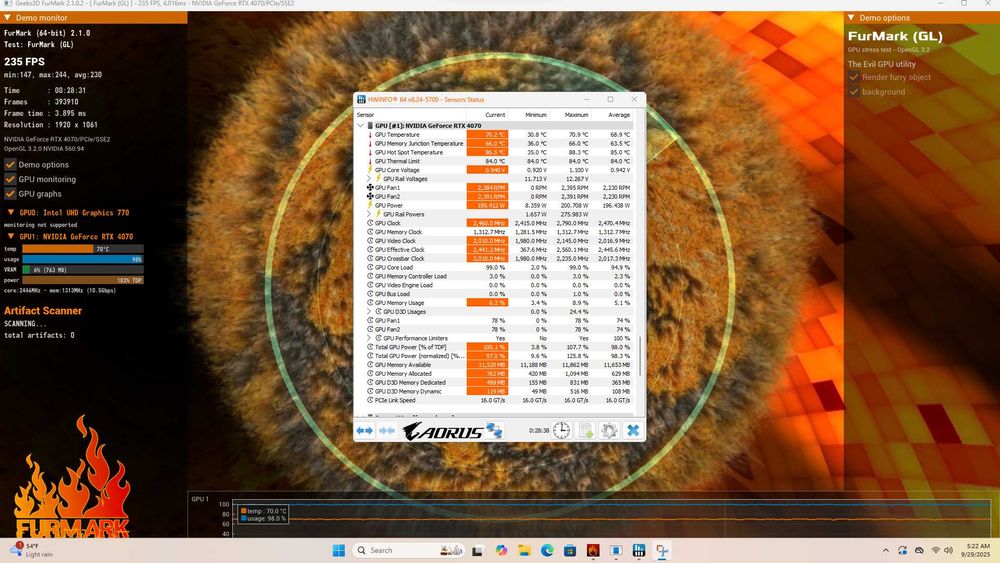Expand GPU Rail Powers

(x=369, y=214)
